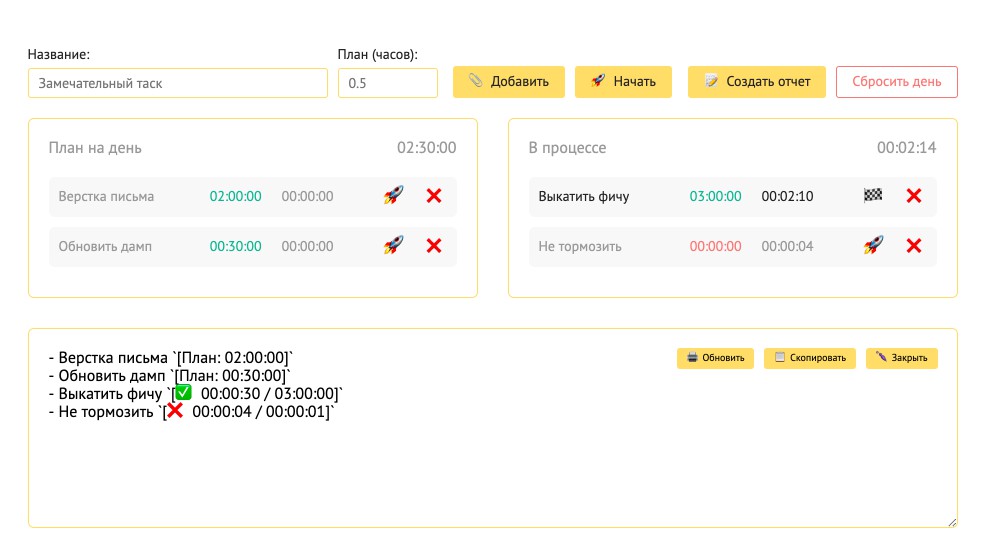This screenshot has height=548, width=986.
Task: Remove the Обновить дамп task
Action: click(x=434, y=245)
